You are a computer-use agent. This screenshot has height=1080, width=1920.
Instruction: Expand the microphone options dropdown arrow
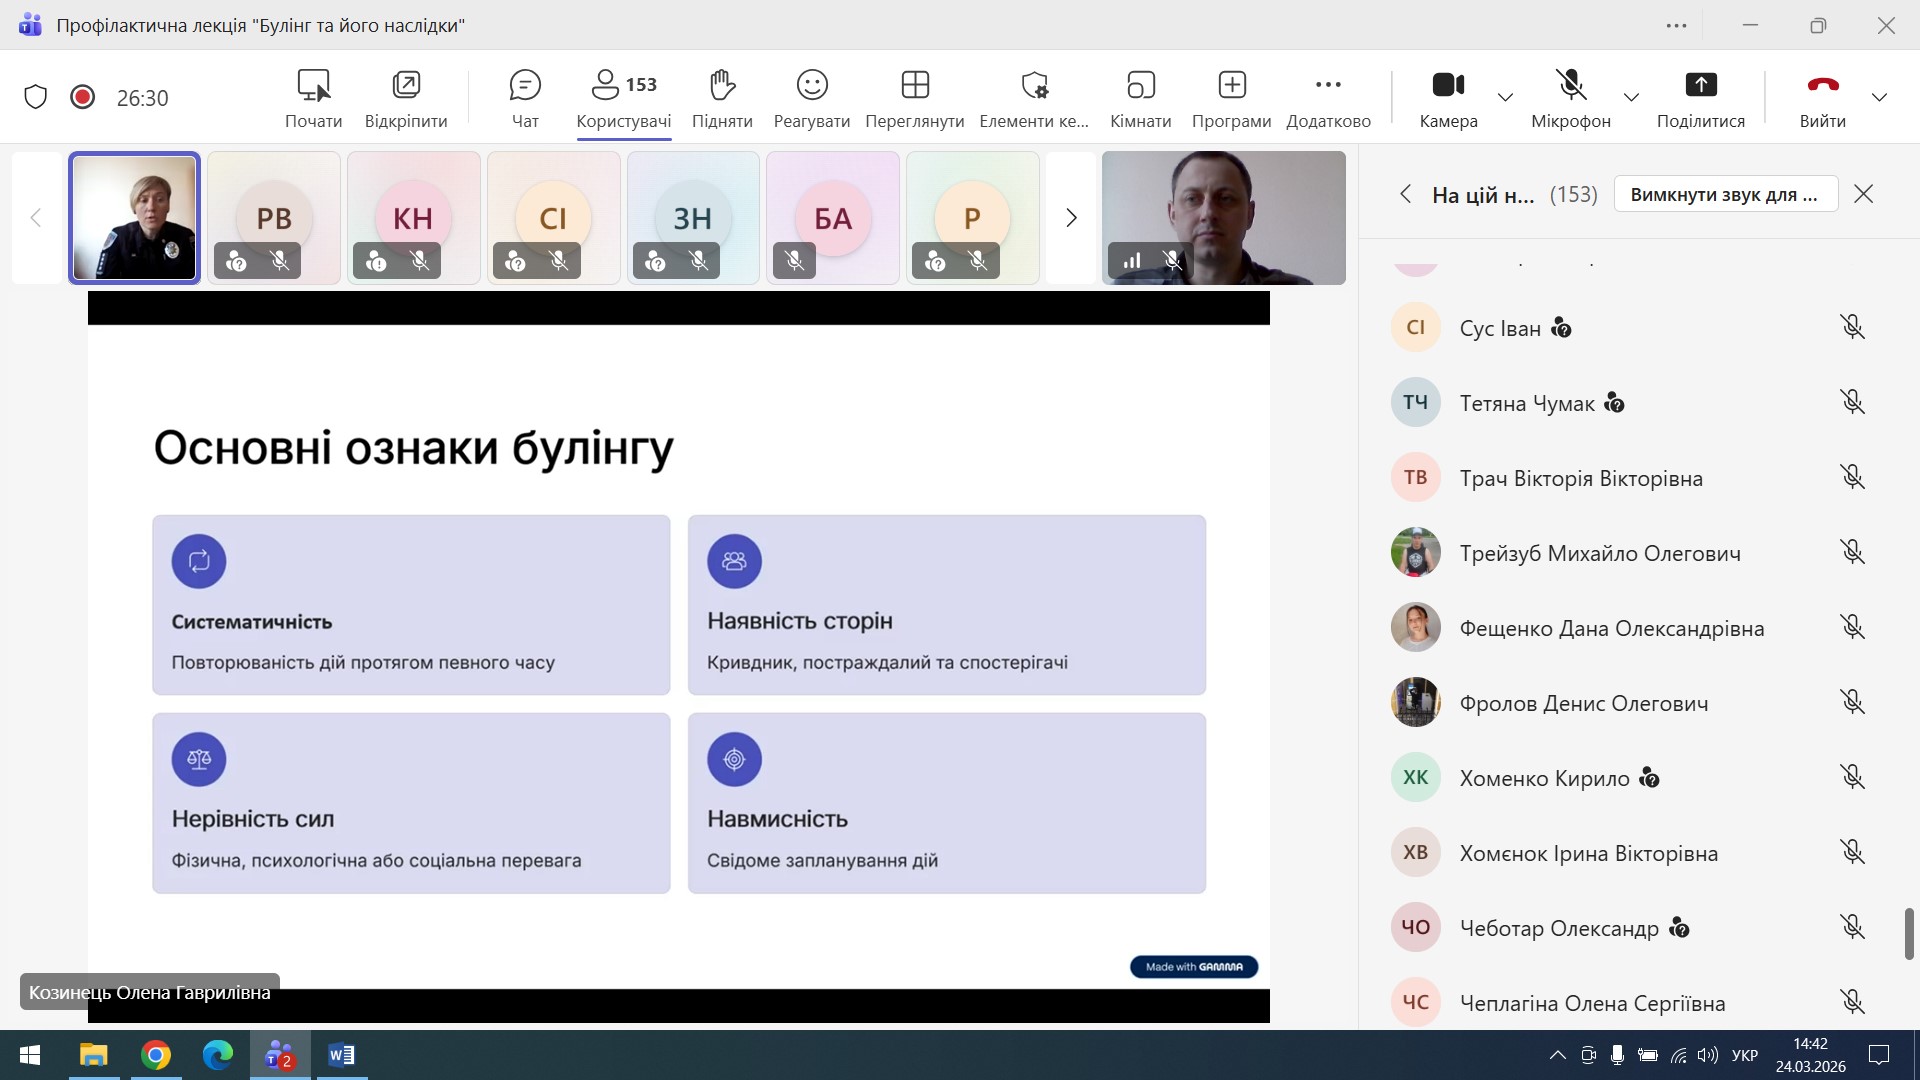(1631, 97)
